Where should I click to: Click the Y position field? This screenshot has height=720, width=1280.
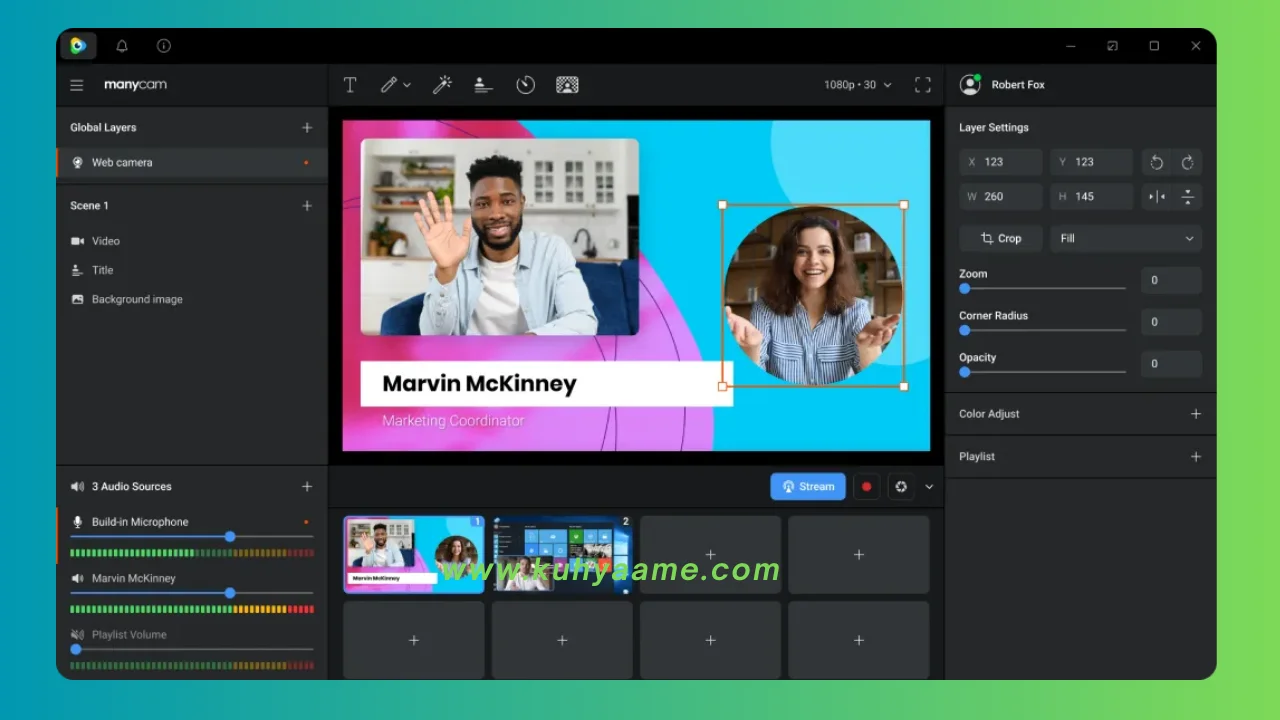[1091, 162]
